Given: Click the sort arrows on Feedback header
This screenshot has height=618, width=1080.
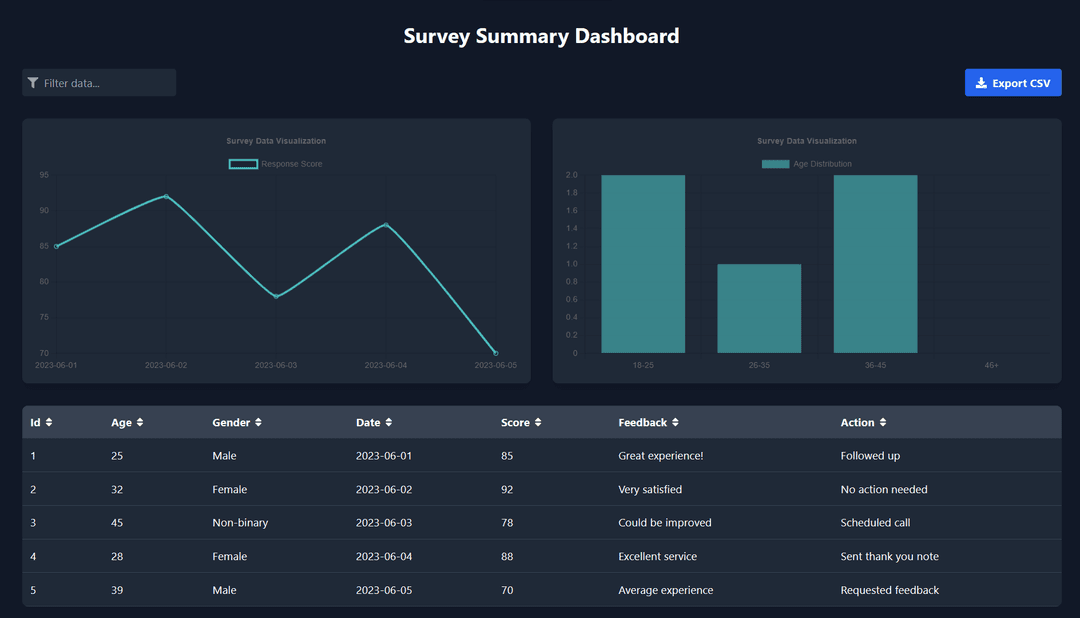Looking at the screenshot, I should 677,422.
